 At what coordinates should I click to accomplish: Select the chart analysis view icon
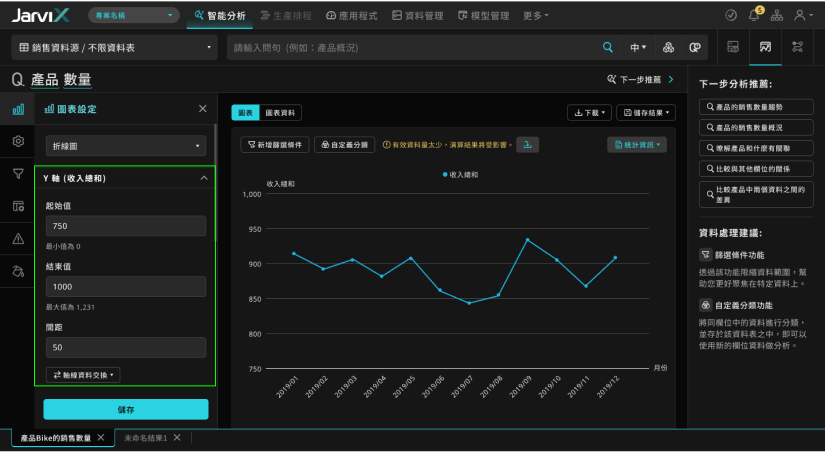(x=765, y=47)
